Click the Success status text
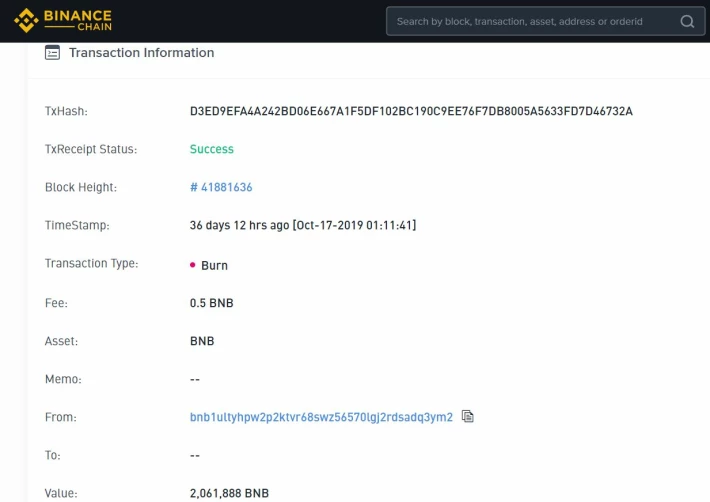This screenshot has height=502, width=710. click(x=211, y=149)
